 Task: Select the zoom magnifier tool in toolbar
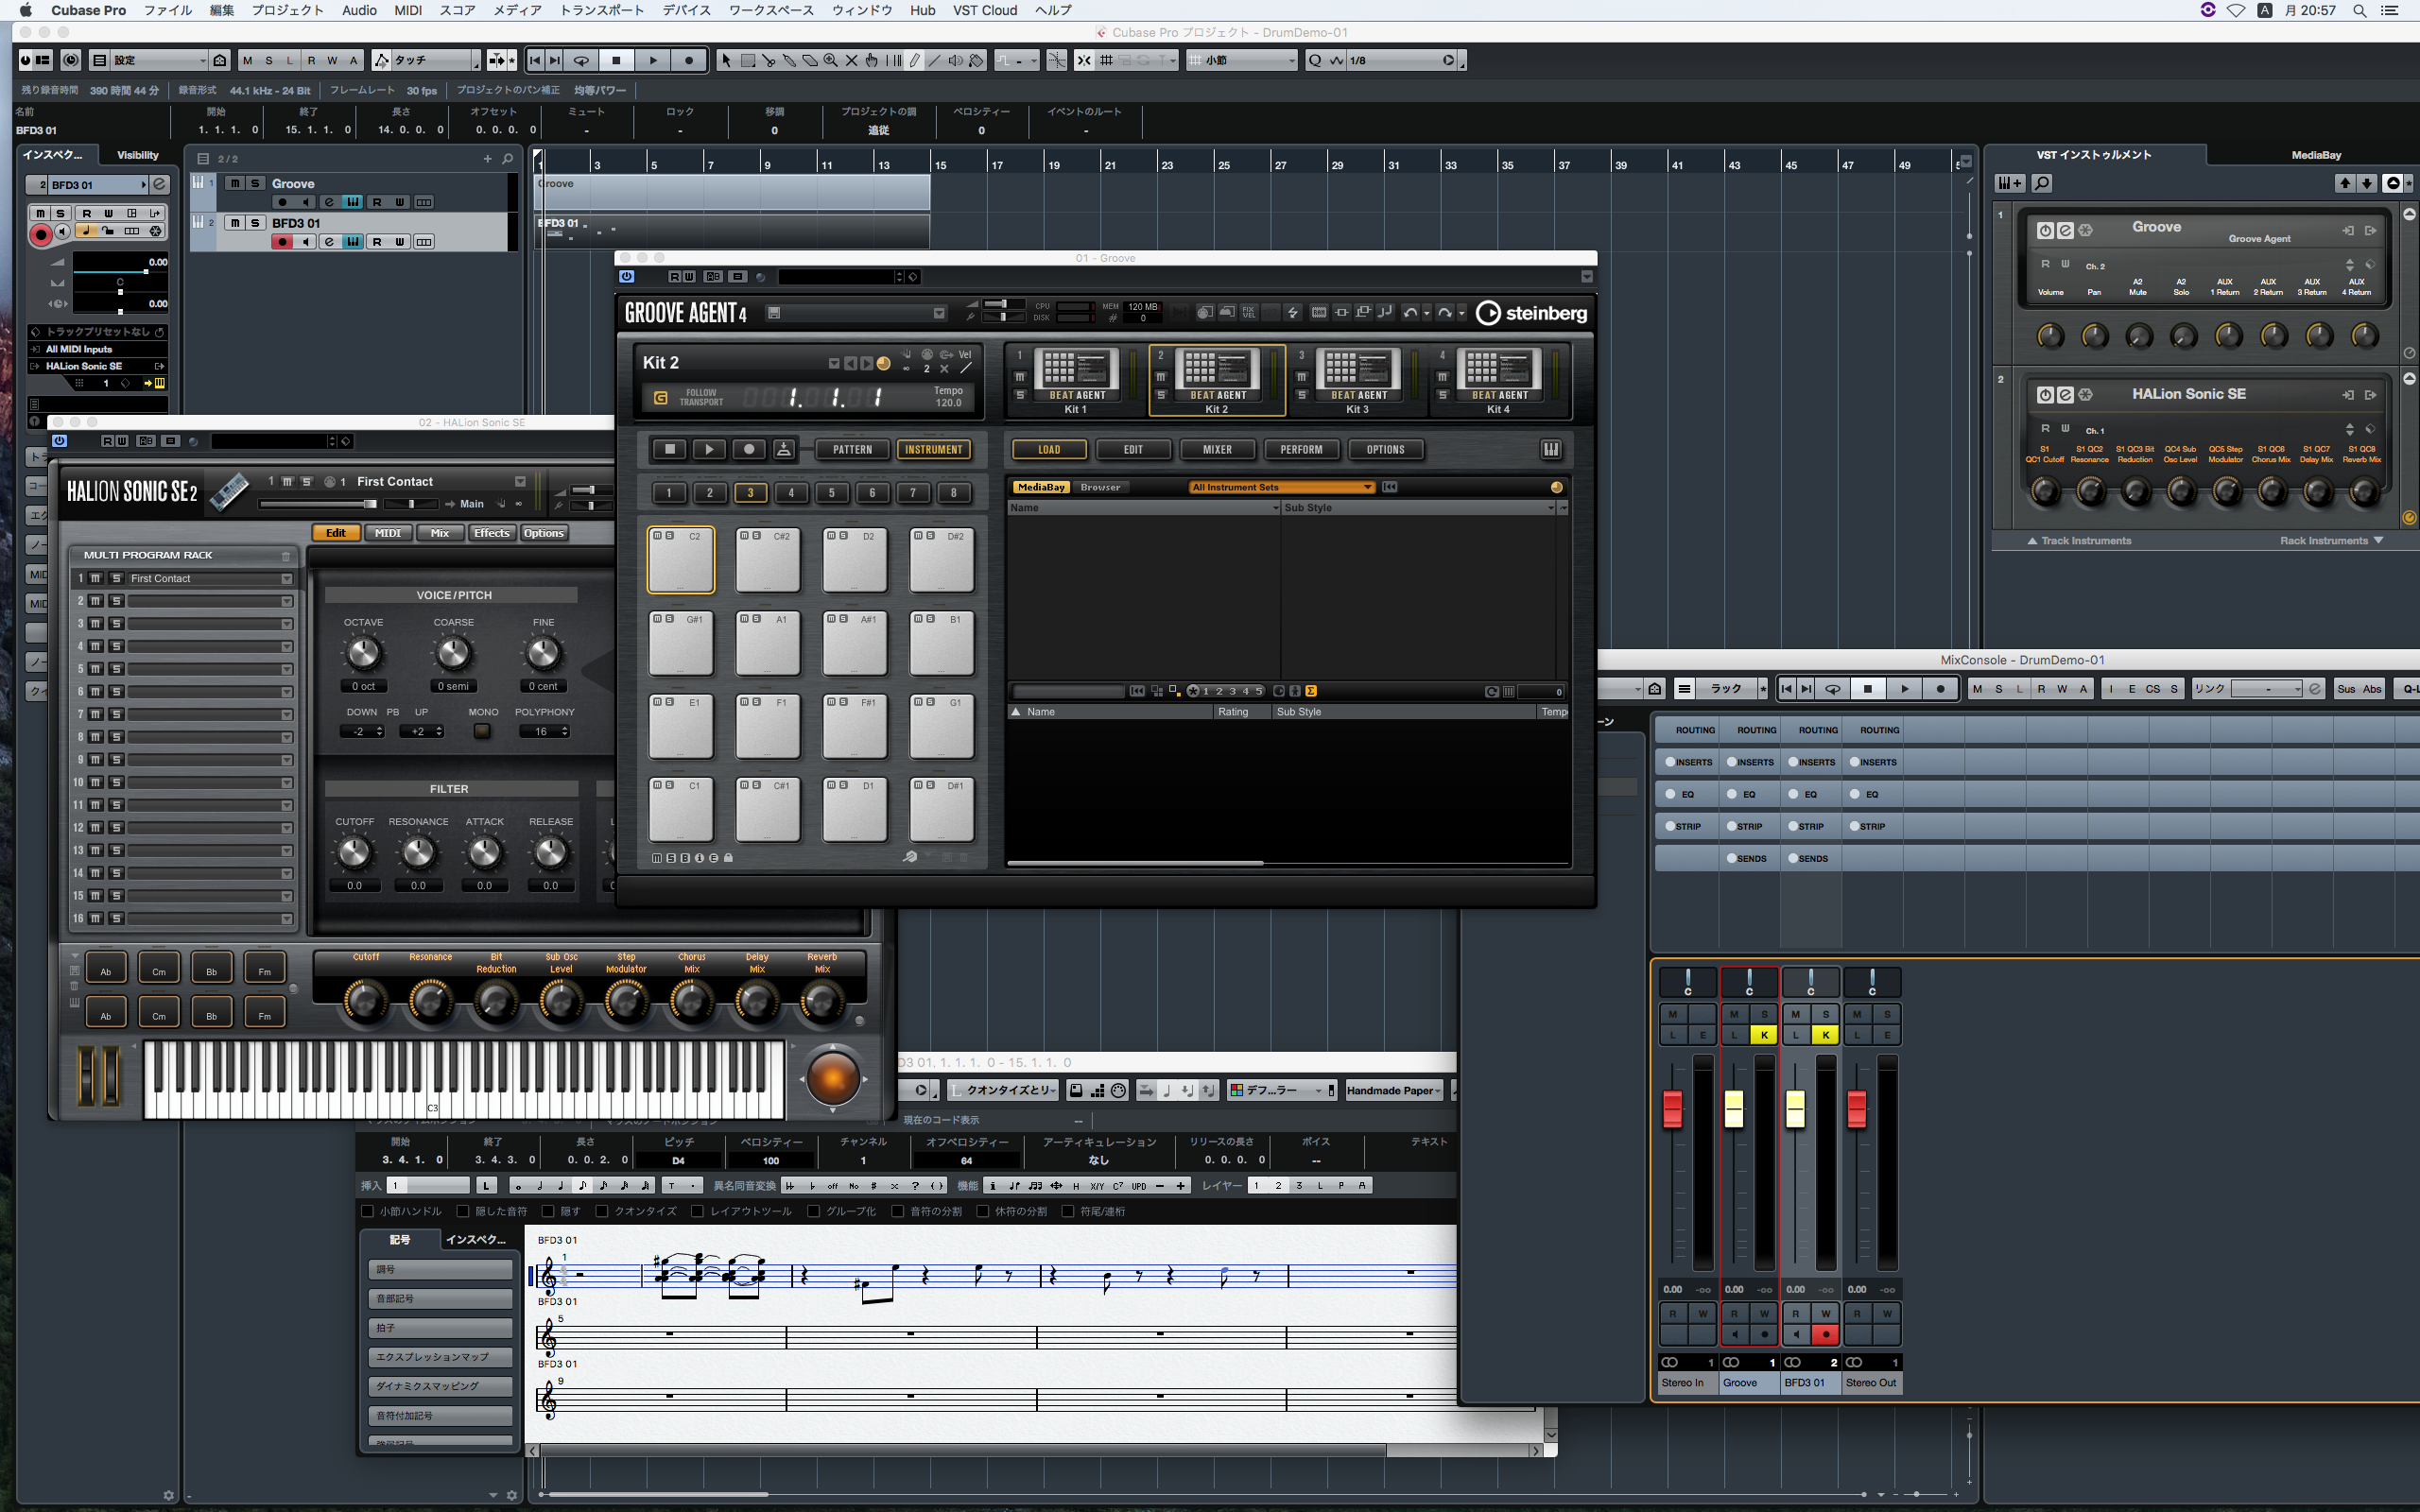click(830, 60)
